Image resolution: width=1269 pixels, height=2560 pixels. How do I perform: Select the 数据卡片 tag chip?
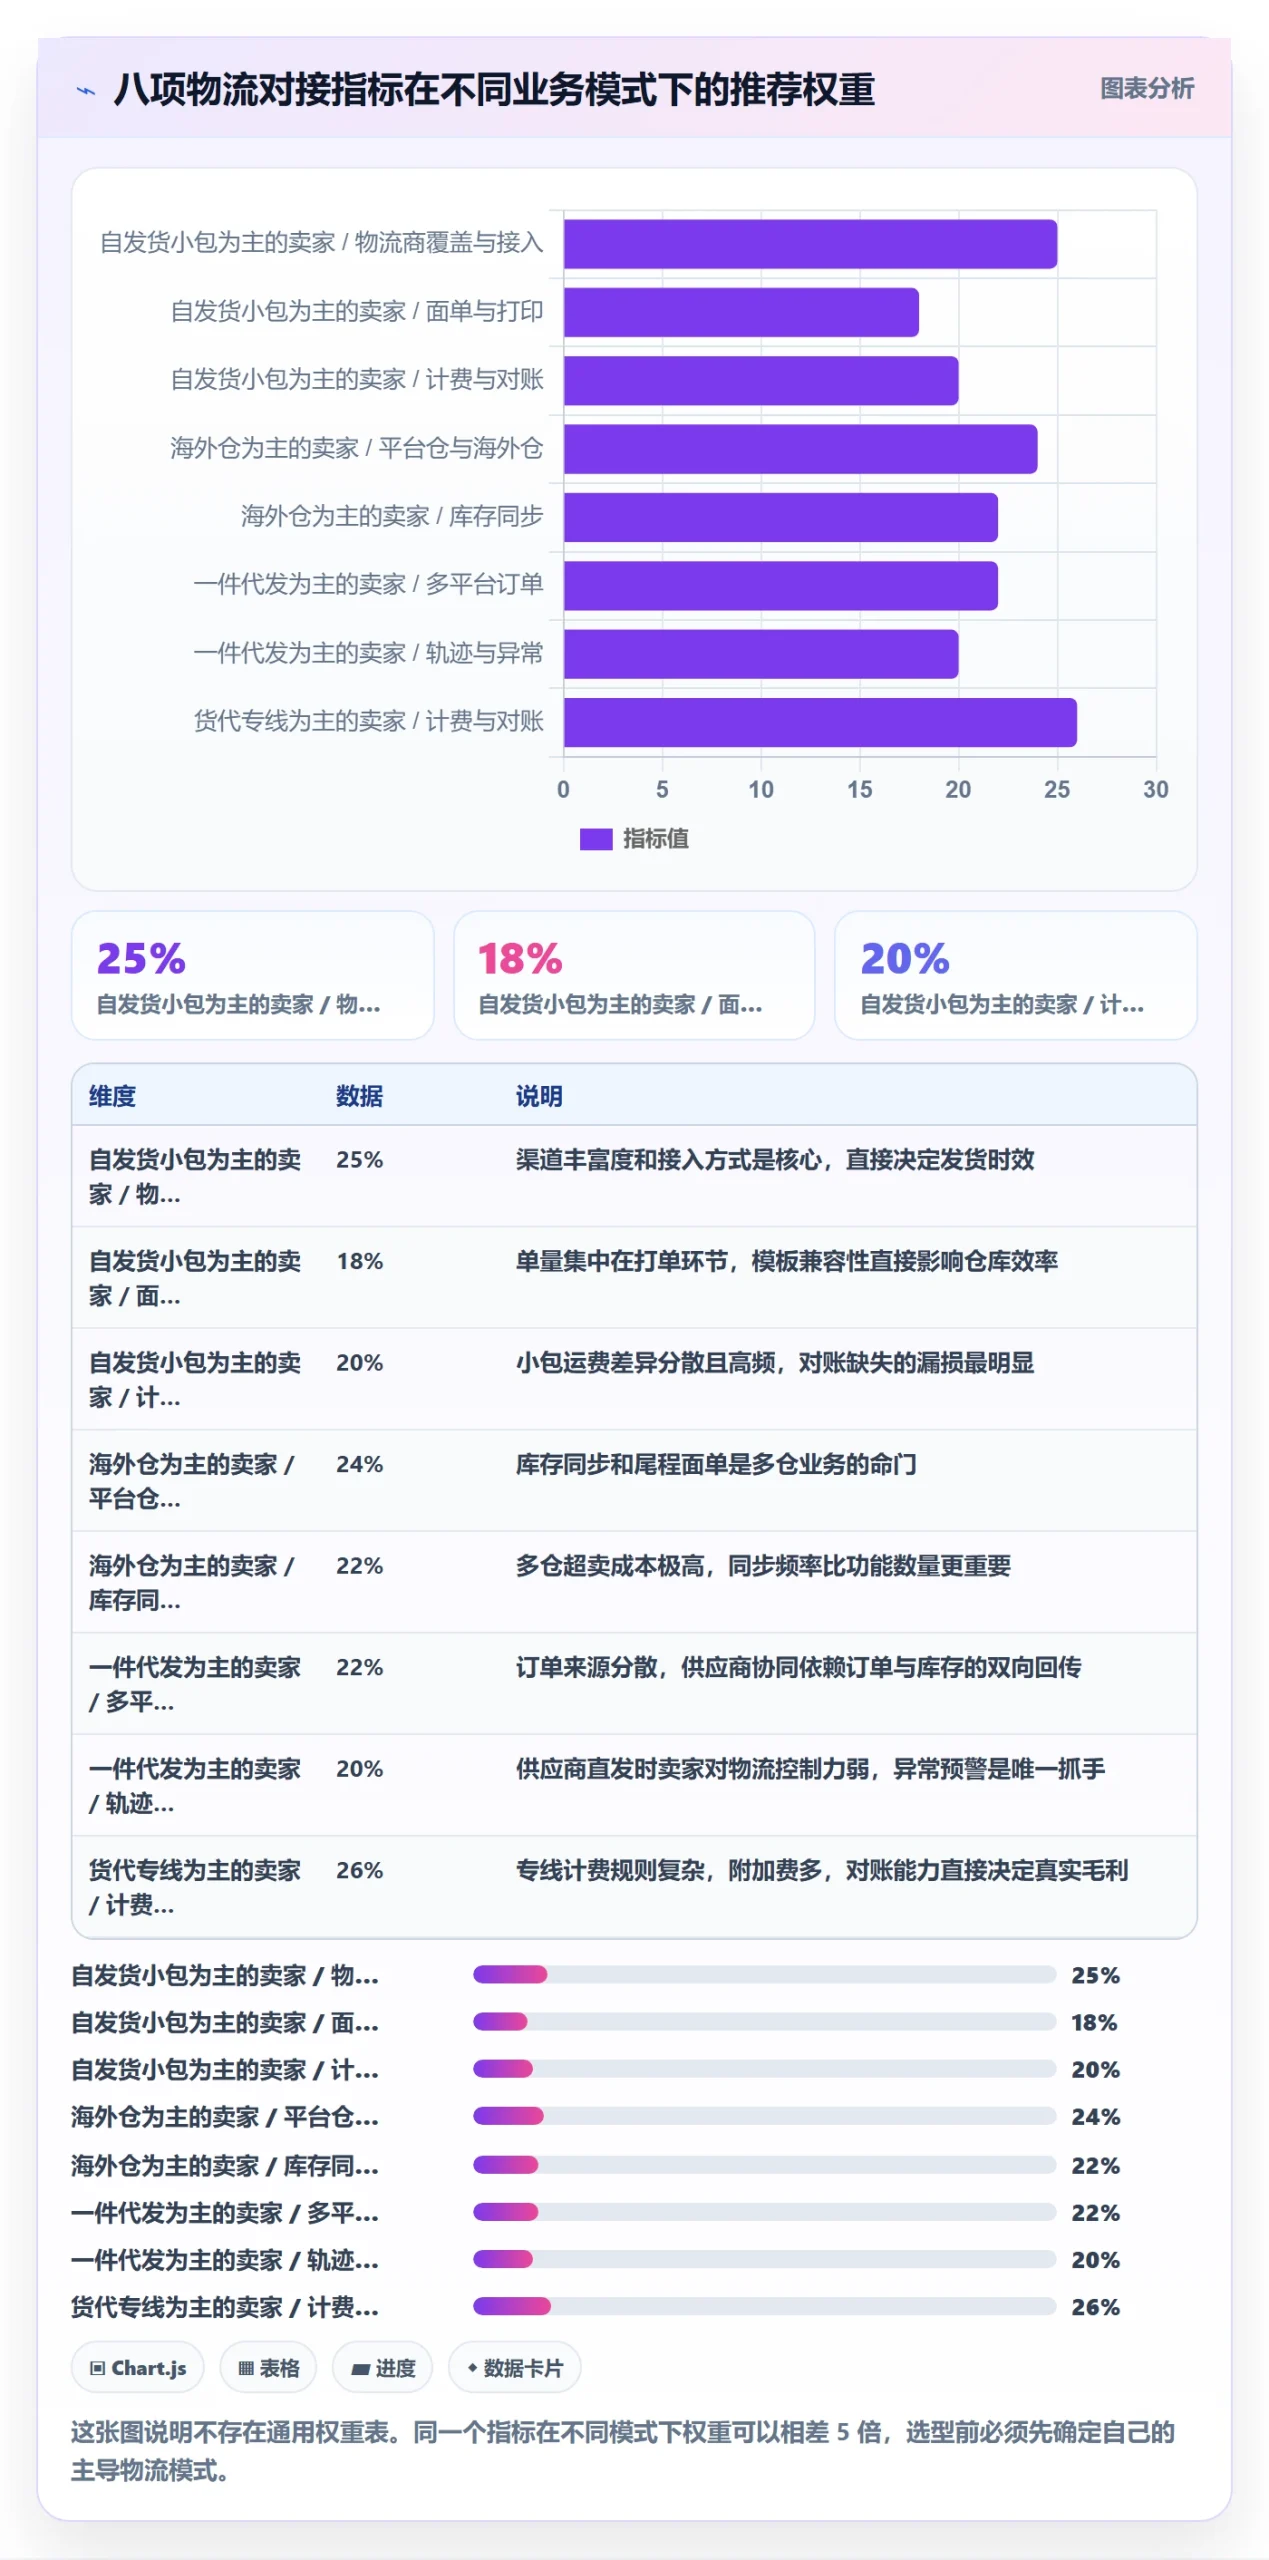[514, 2367]
